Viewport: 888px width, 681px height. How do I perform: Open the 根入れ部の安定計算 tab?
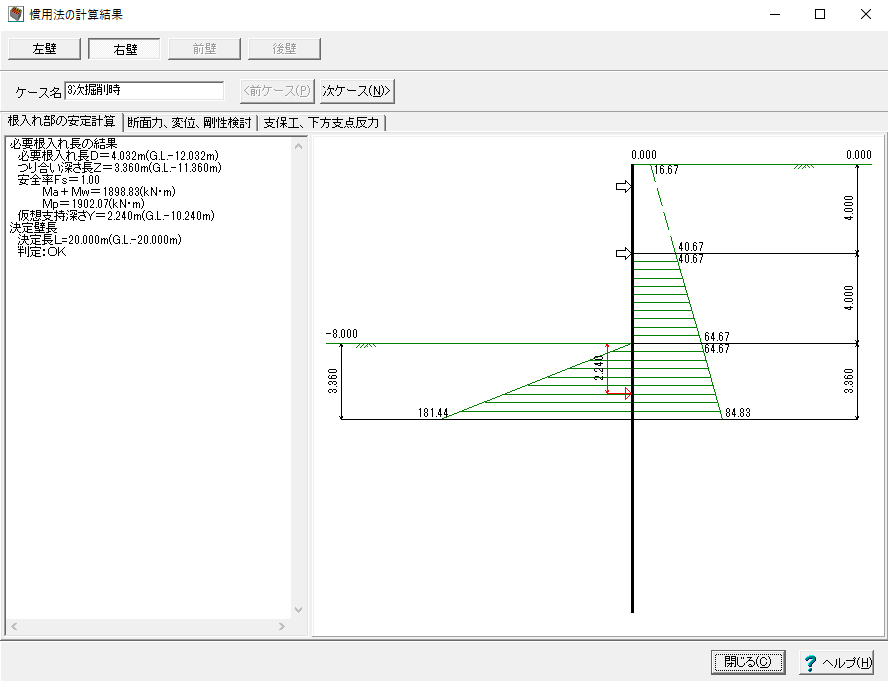(61, 122)
